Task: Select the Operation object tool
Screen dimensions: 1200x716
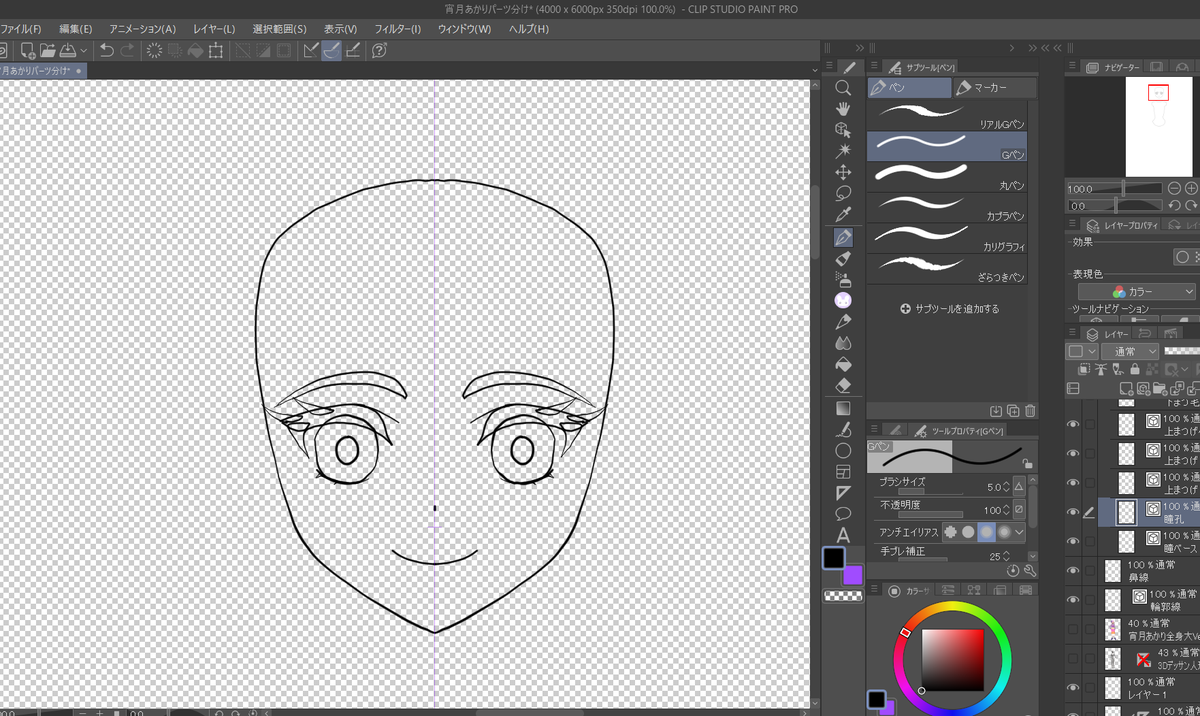Action: point(843,130)
